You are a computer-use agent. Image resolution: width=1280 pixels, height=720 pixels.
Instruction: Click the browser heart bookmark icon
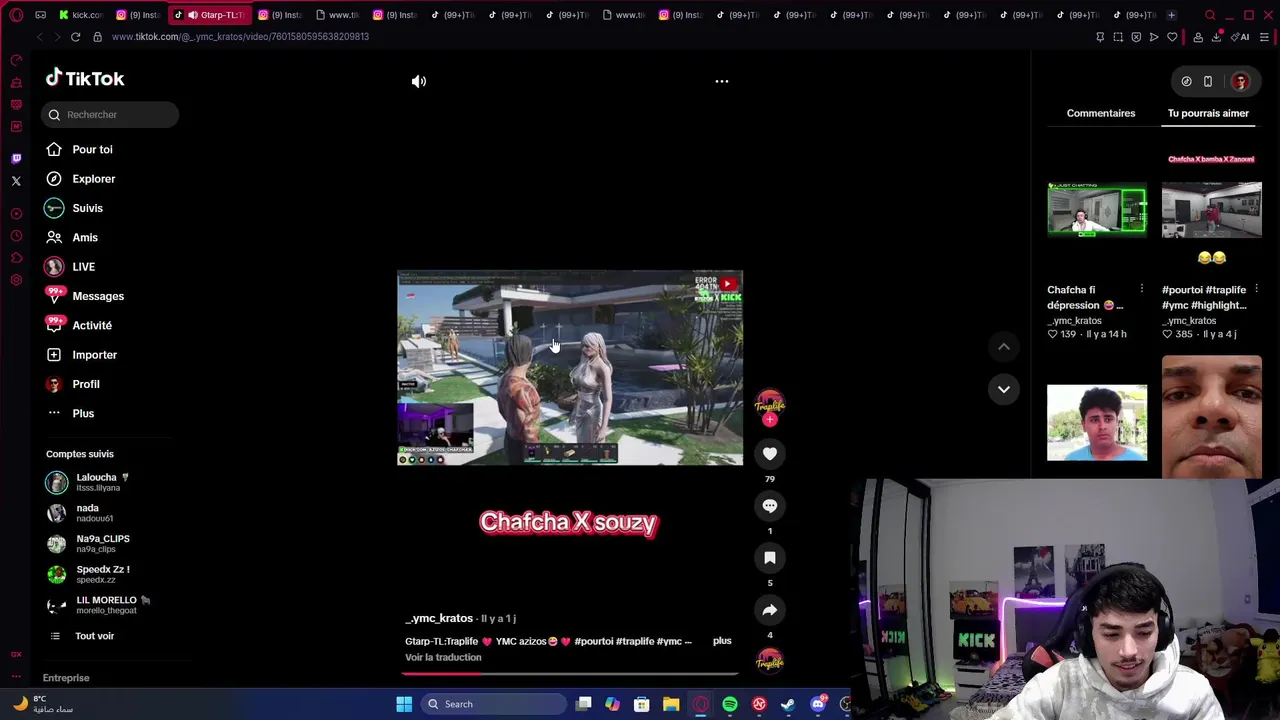point(1172,37)
